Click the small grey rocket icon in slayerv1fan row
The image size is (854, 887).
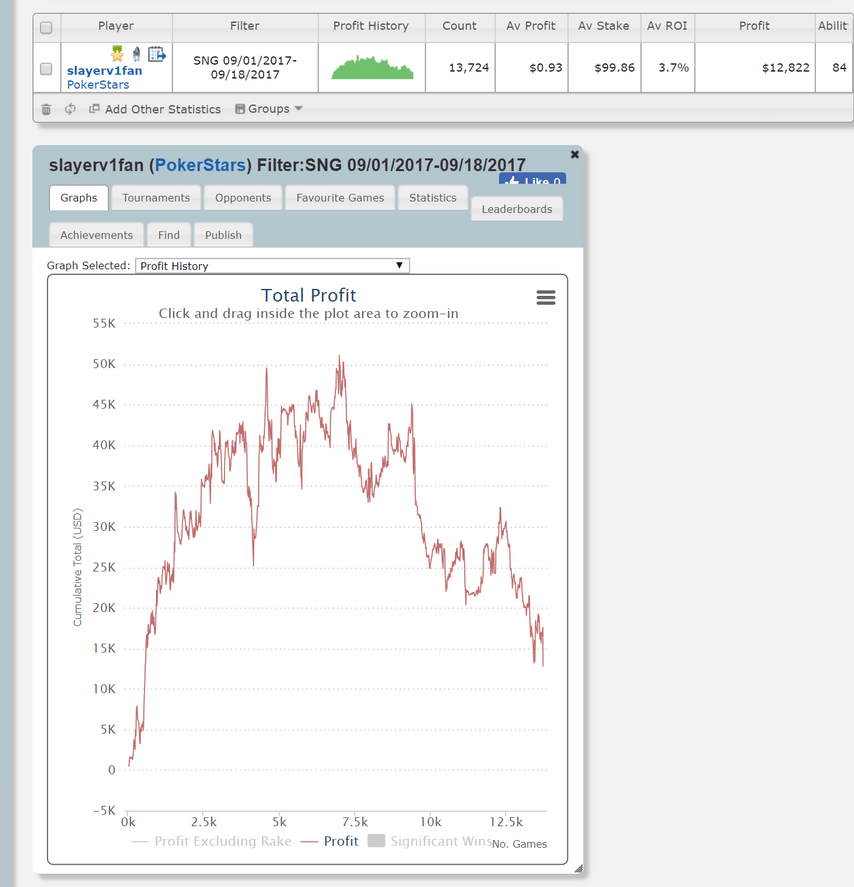(136, 54)
